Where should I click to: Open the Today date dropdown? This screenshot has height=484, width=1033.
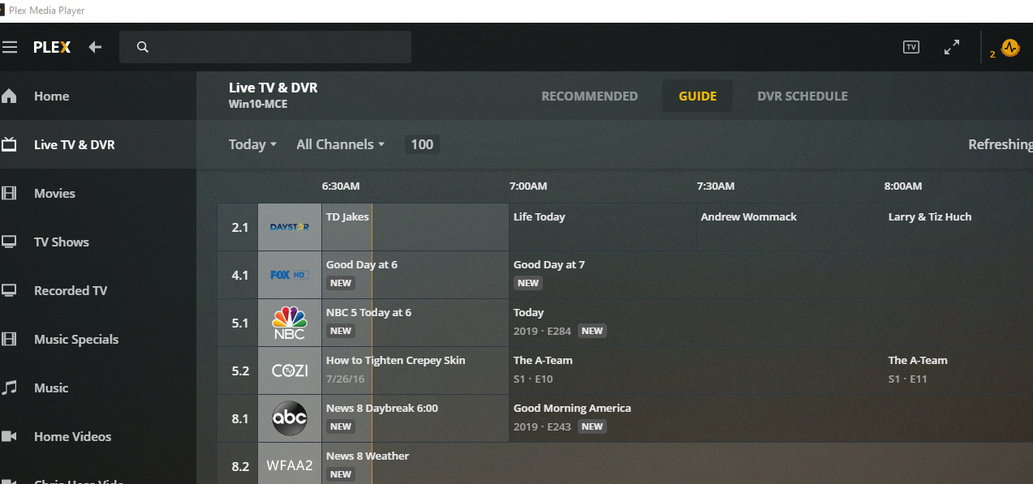[252, 145]
